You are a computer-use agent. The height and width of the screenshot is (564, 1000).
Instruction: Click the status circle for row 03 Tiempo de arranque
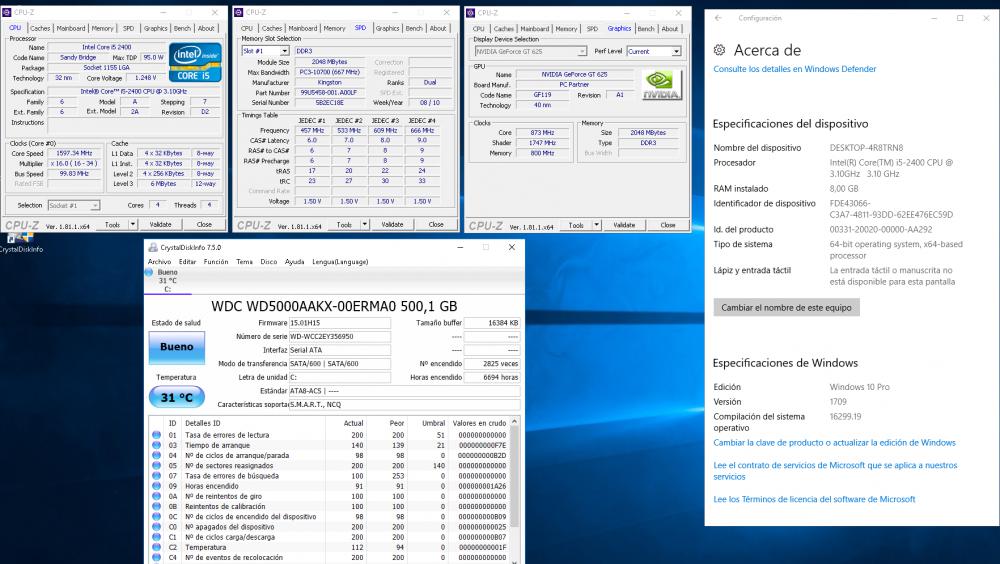tap(156, 445)
